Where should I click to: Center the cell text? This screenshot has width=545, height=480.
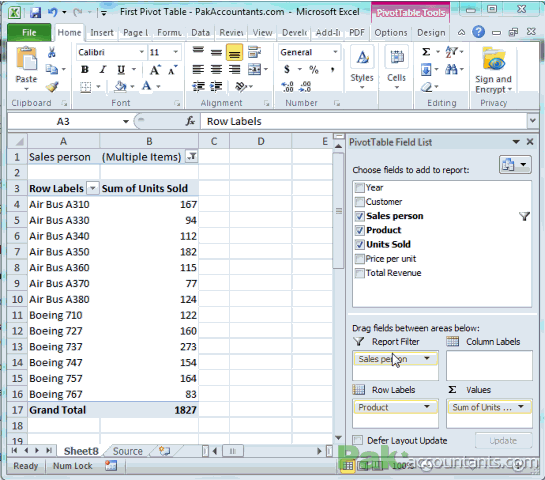coord(216,70)
